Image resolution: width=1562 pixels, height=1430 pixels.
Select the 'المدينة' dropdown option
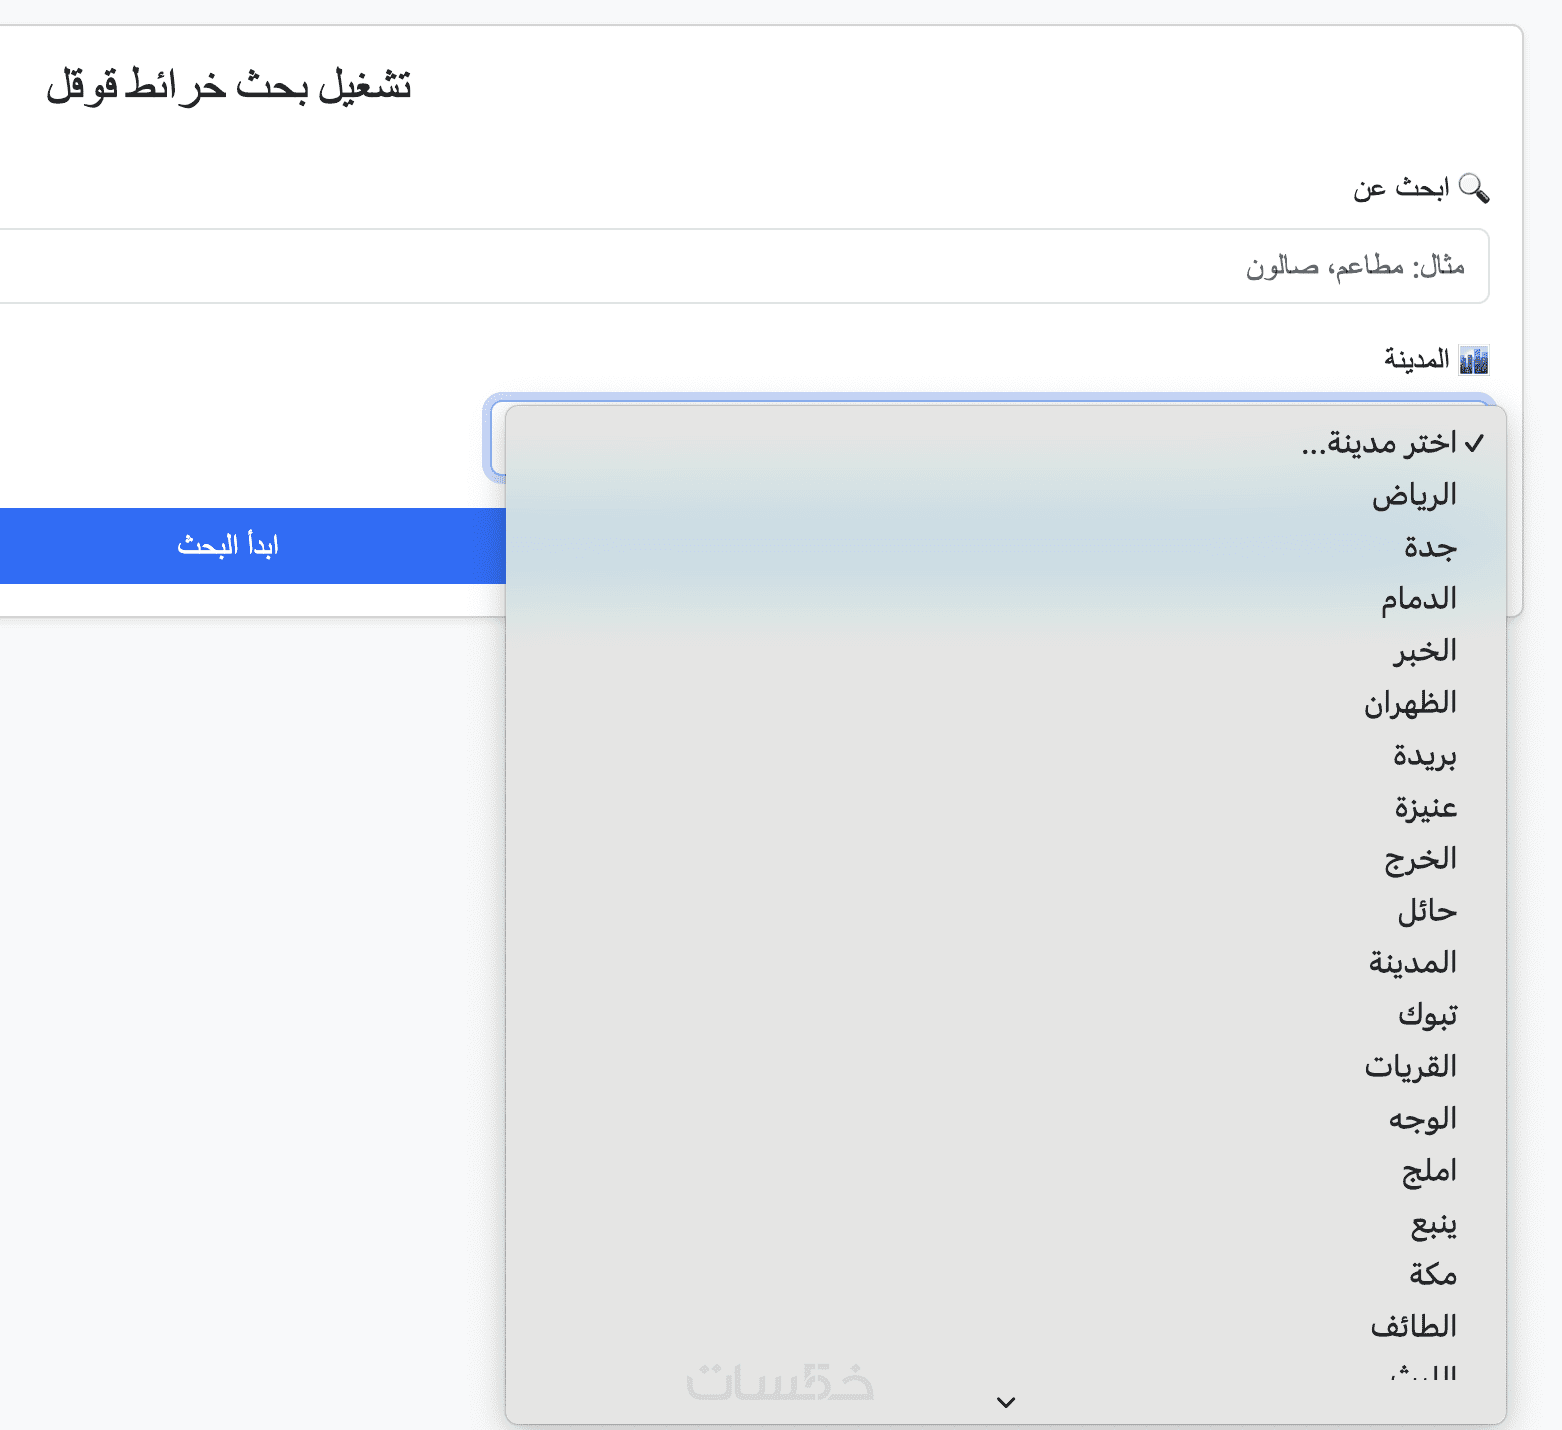[x=1412, y=963]
